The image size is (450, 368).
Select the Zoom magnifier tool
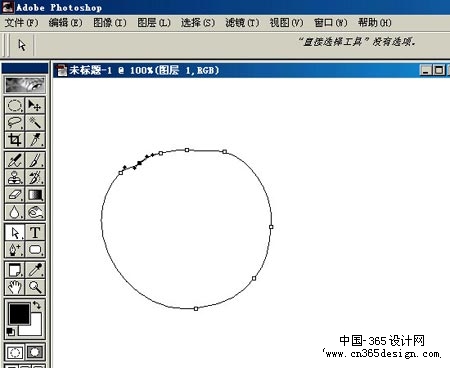[x=35, y=287]
